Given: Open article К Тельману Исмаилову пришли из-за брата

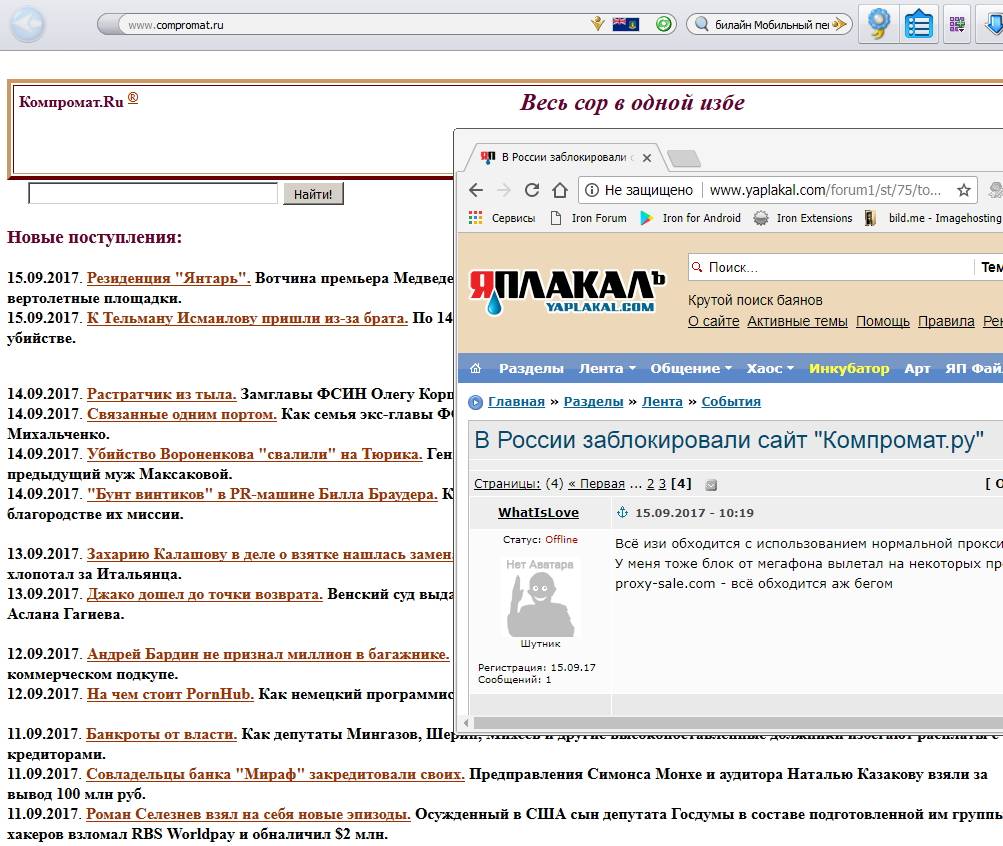Looking at the screenshot, I should click(247, 318).
